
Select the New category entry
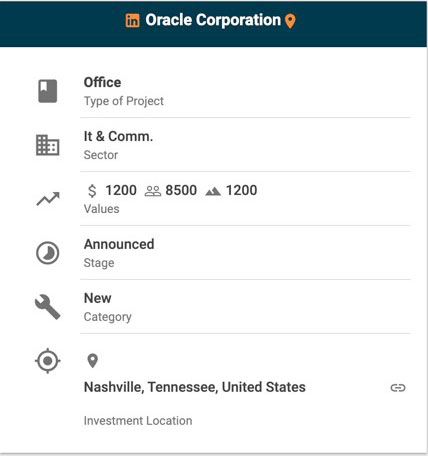click(x=245, y=307)
